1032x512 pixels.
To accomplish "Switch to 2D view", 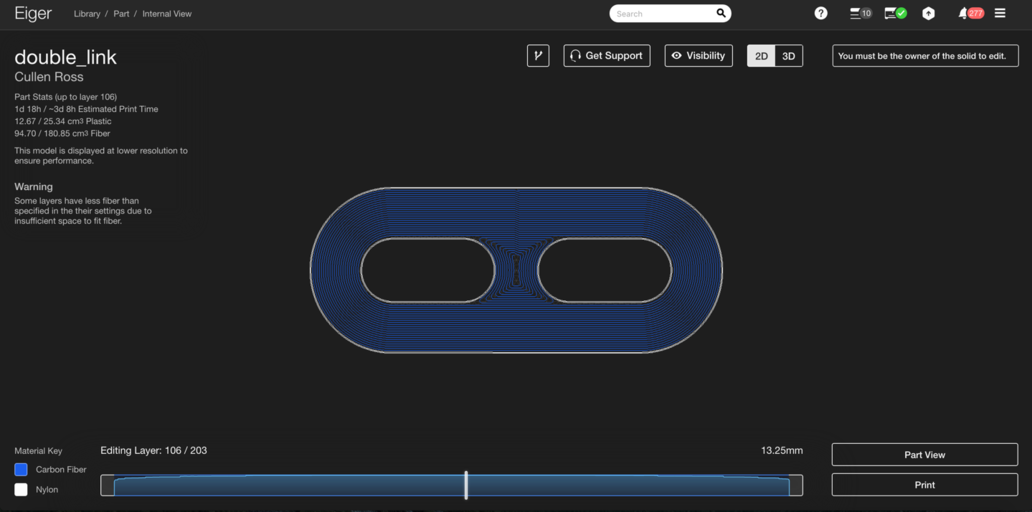I will [761, 56].
